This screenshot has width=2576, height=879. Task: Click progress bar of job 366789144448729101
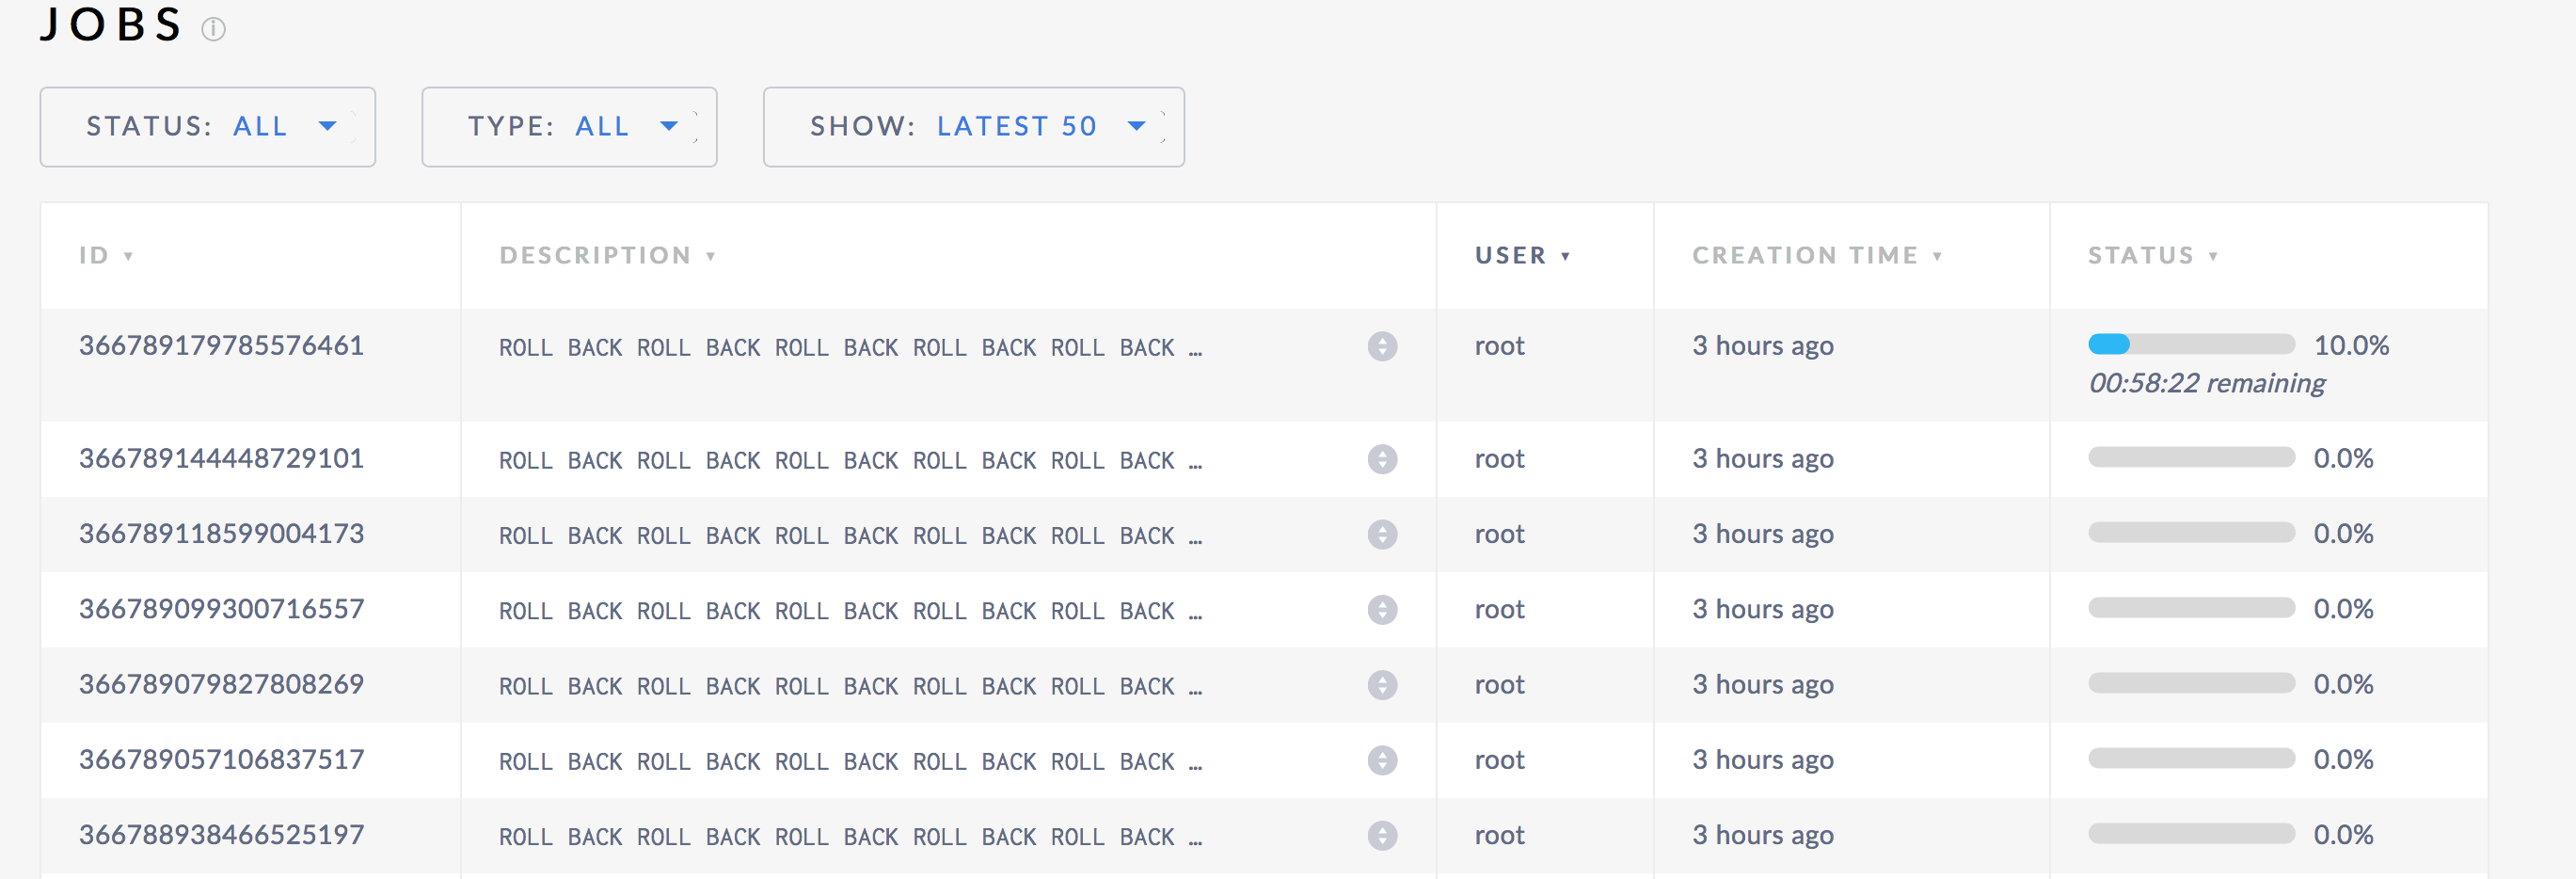(2191, 458)
